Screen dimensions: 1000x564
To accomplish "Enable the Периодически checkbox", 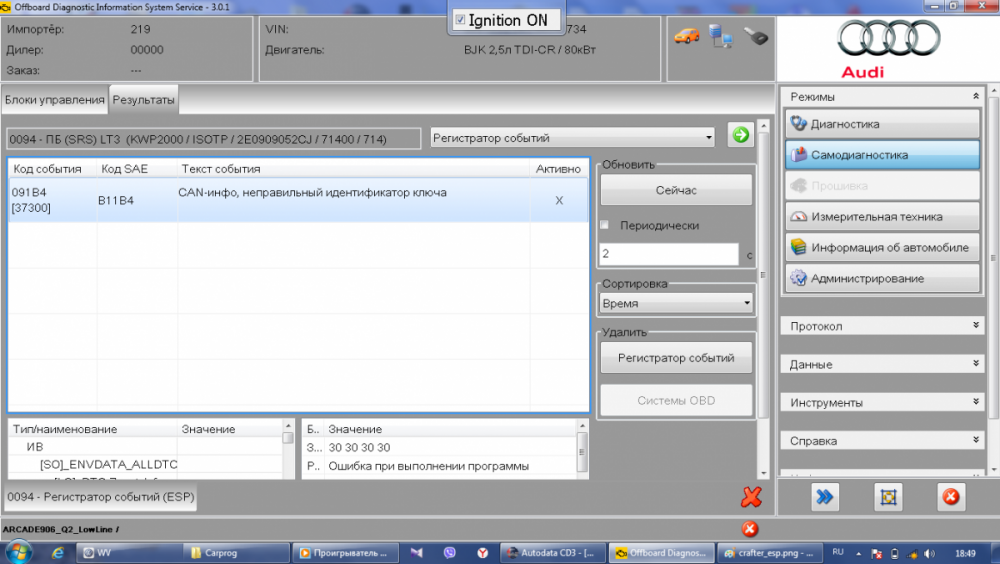I will [605, 225].
